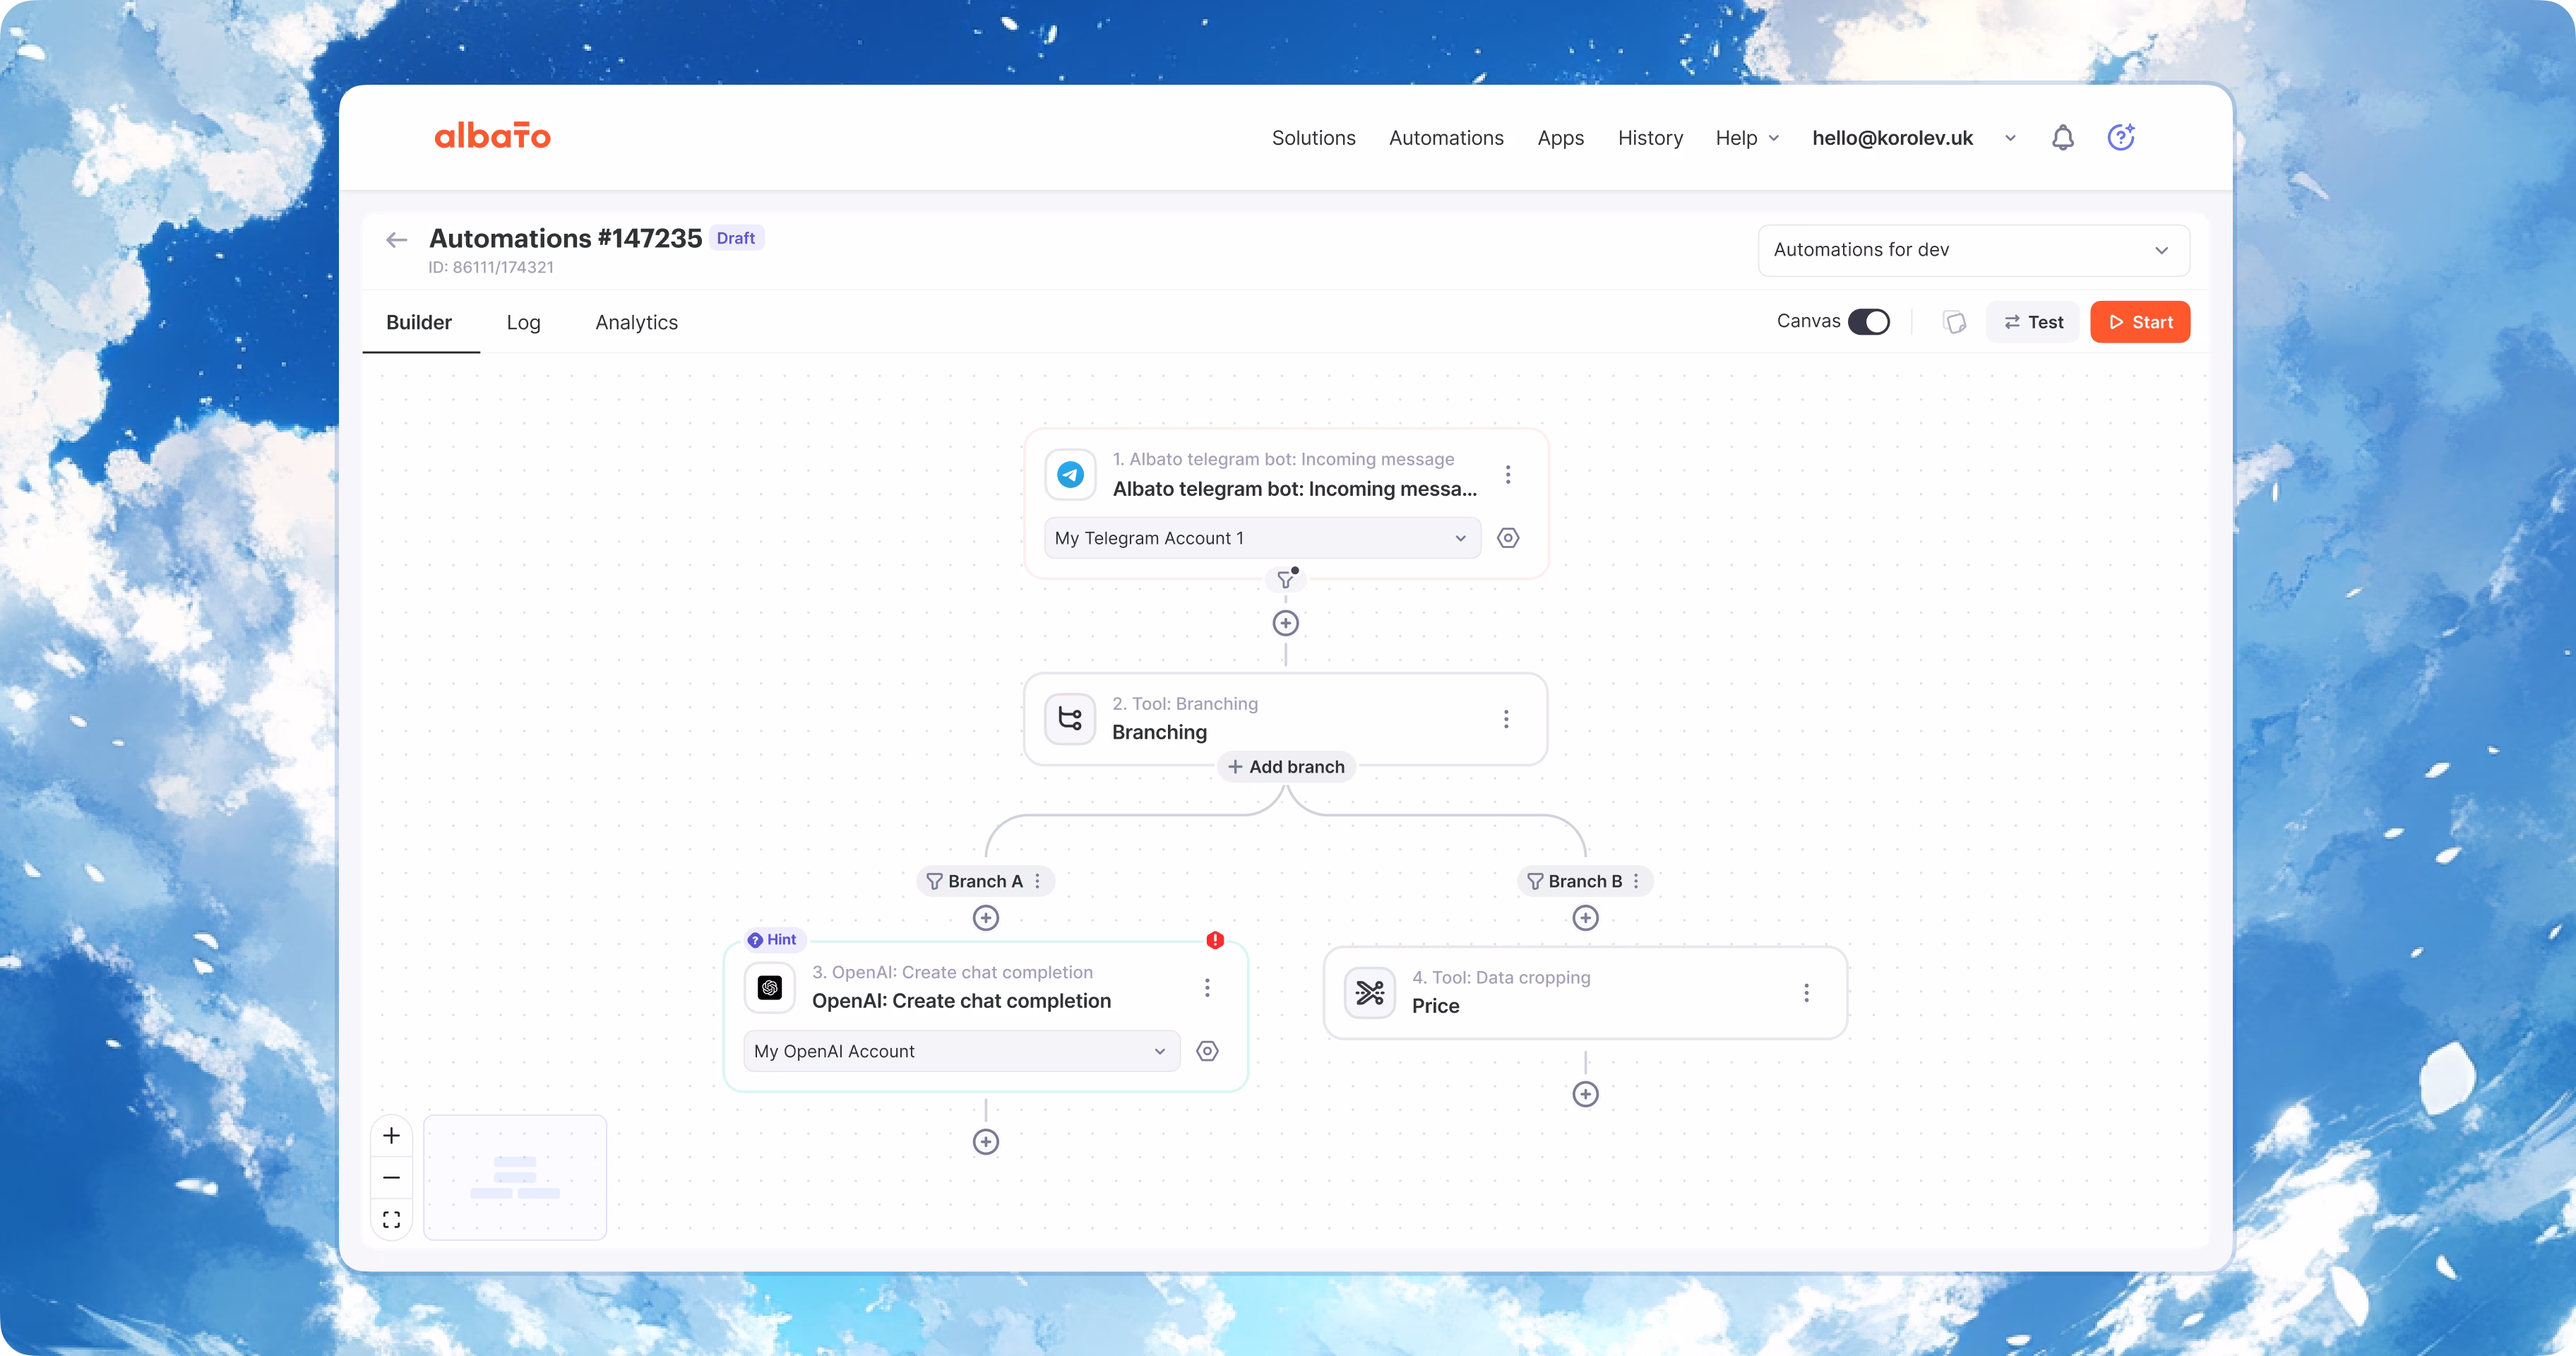Image resolution: width=2576 pixels, height=1356 pixels.
Task: Click the fit-to-screen icon in zoom controls
Action: point(392,1219)
